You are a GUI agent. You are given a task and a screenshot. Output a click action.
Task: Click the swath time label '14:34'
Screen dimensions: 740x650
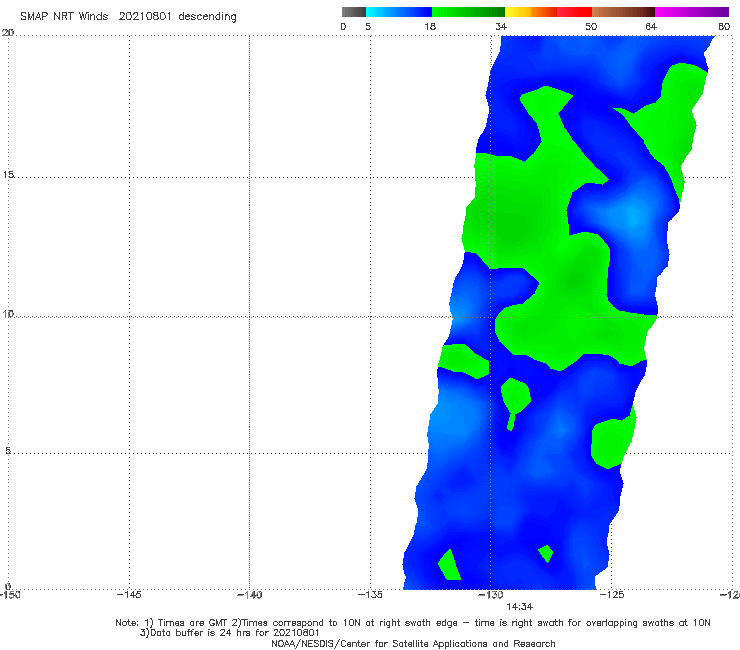[520, 607]
